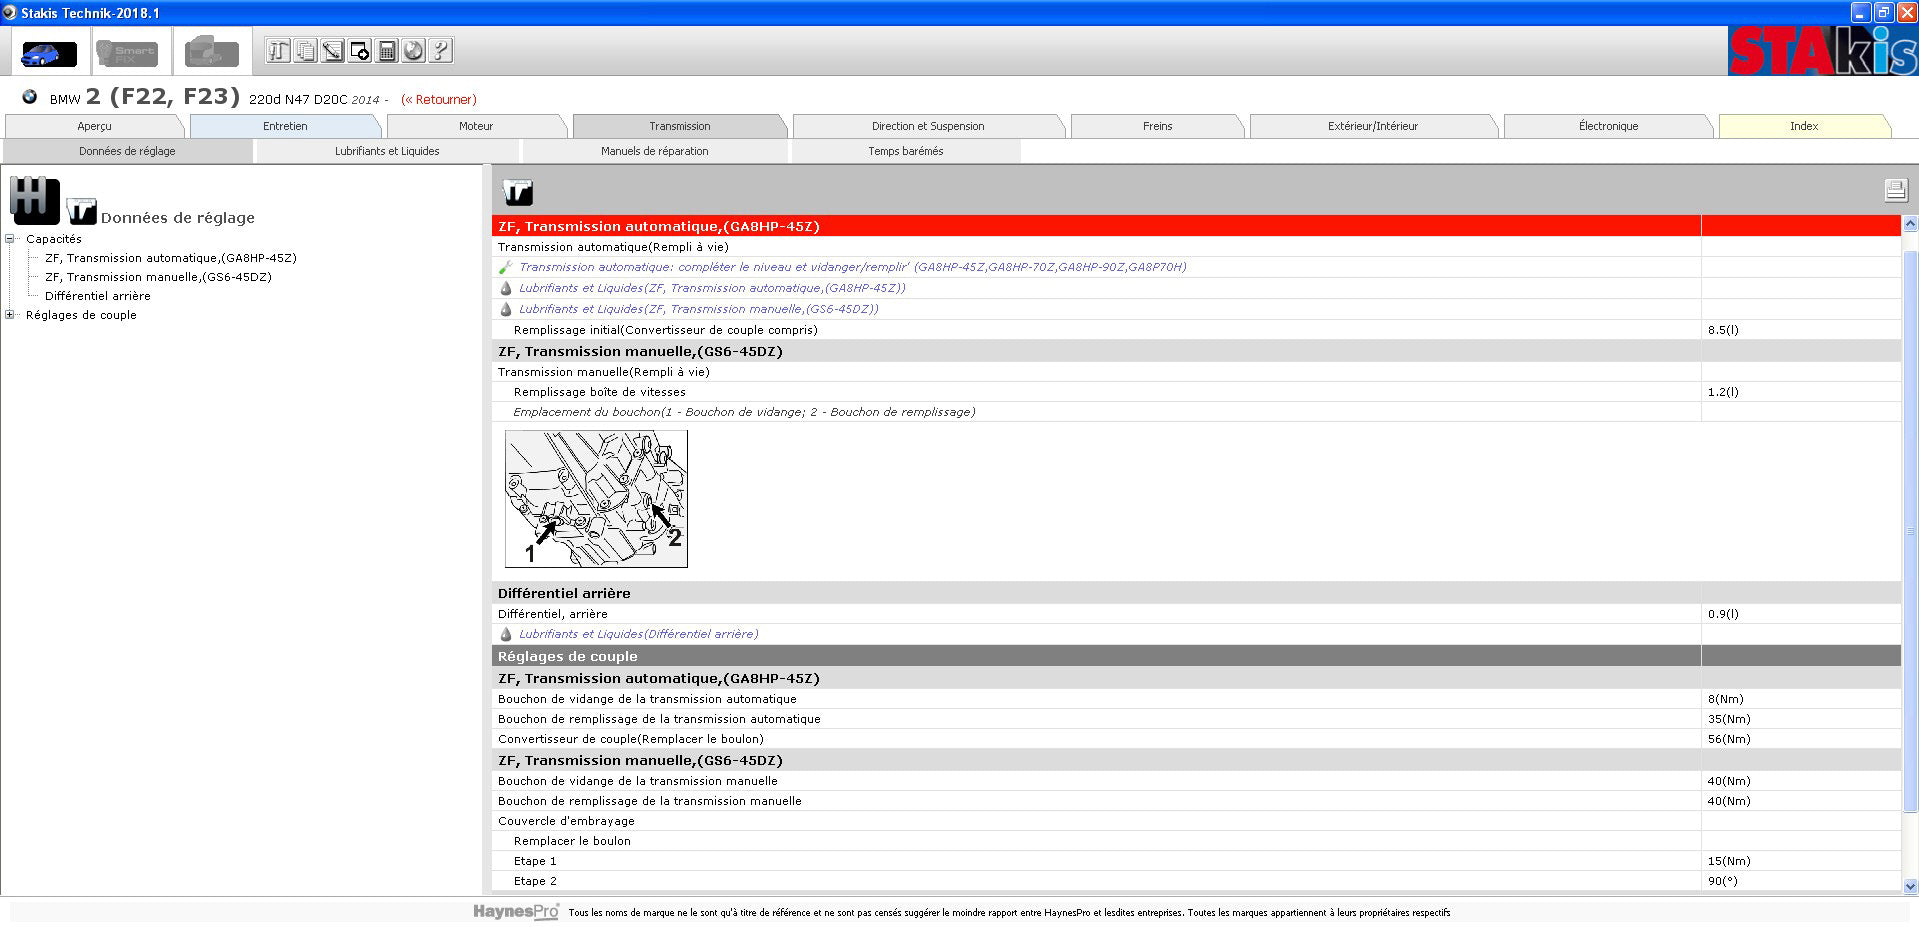Click the pencil notes toolbar icon
This screenshot has height=927, width=1919.
(x=332, y=51)
